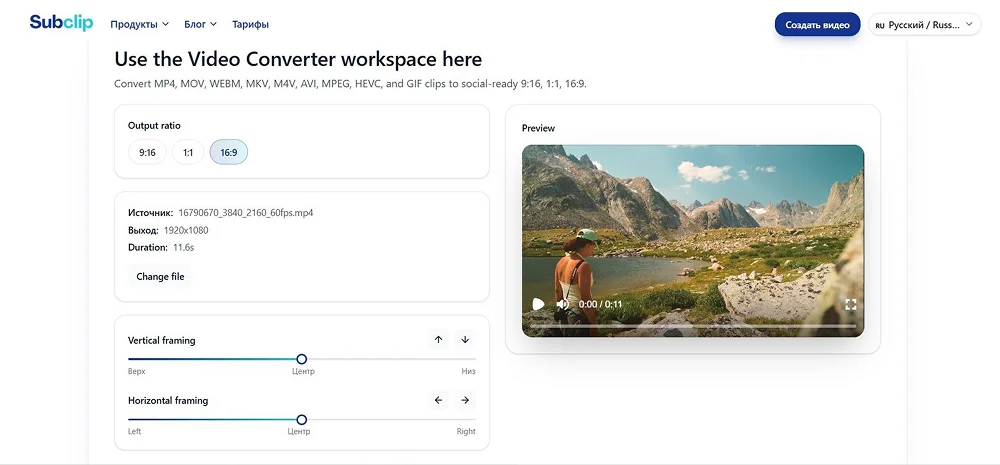Viewport: 1000px width, 465px height.
Task: Click the Subclip logo
Action: [x=61, y=23]
